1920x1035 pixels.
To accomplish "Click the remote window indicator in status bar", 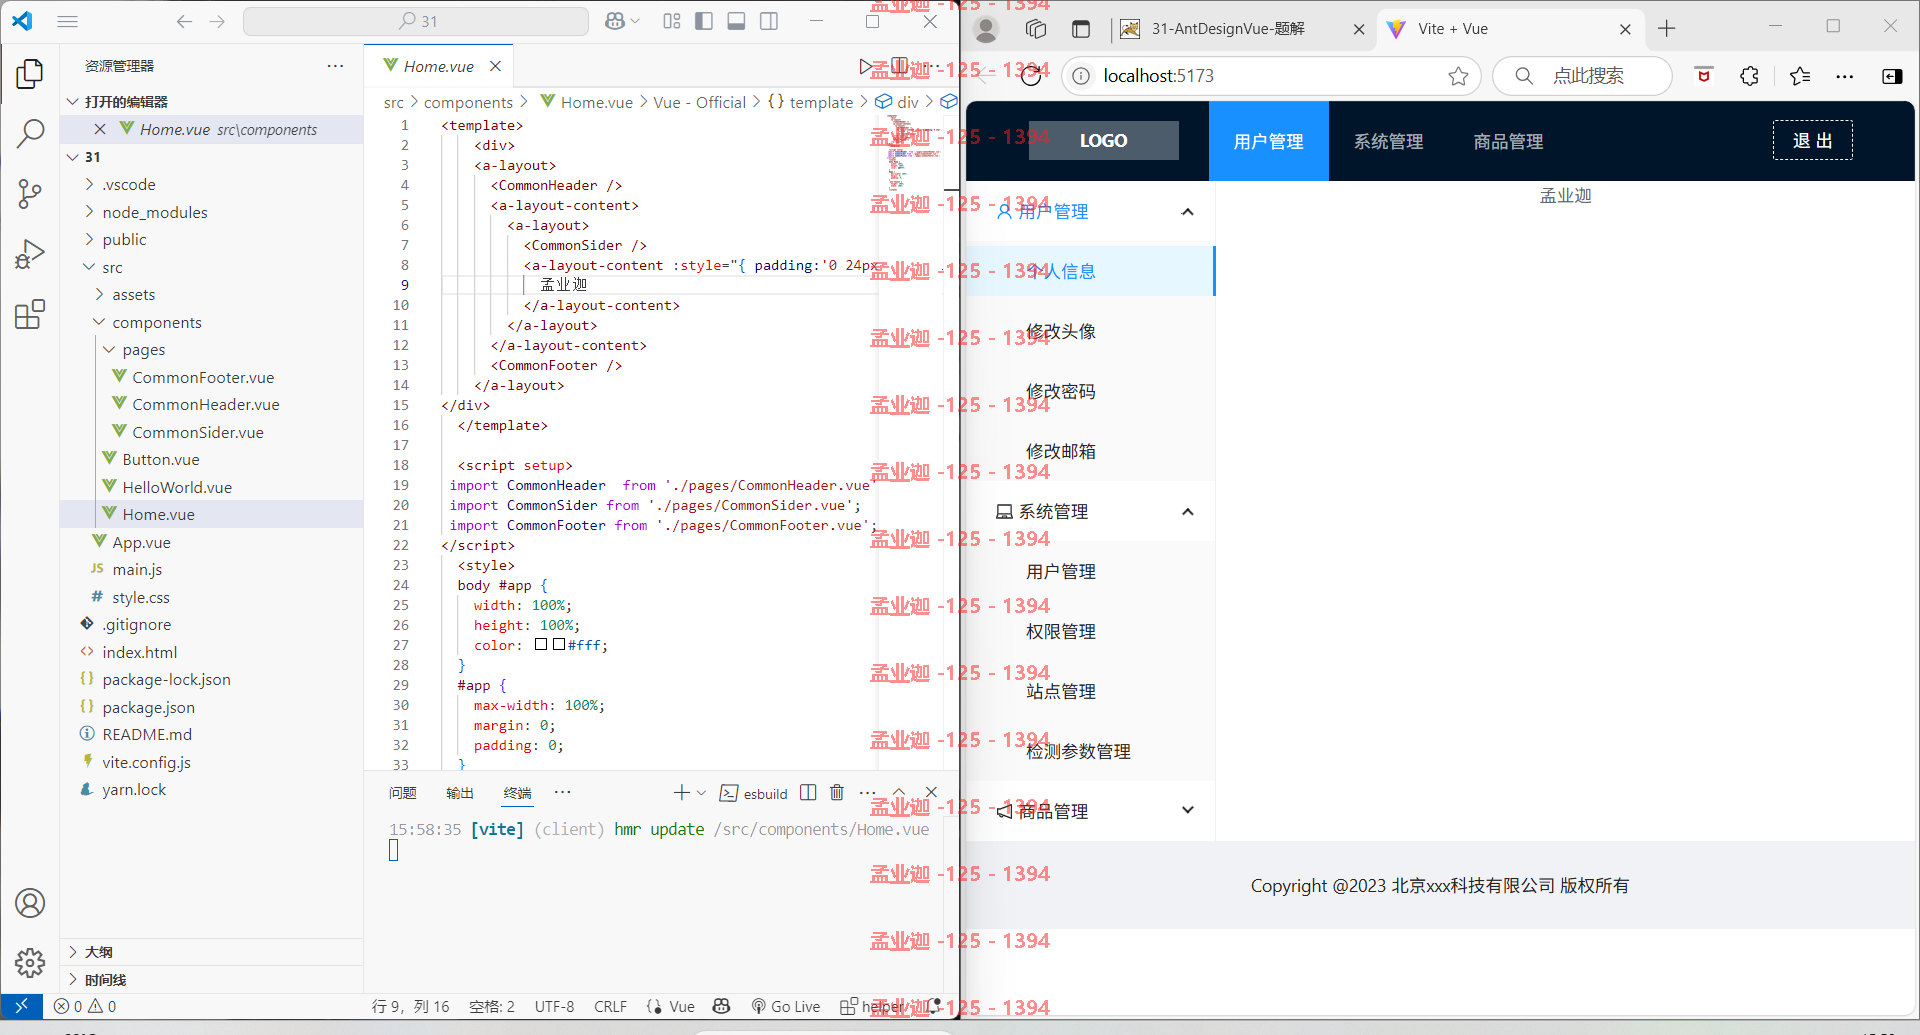I will point(21,1006).
